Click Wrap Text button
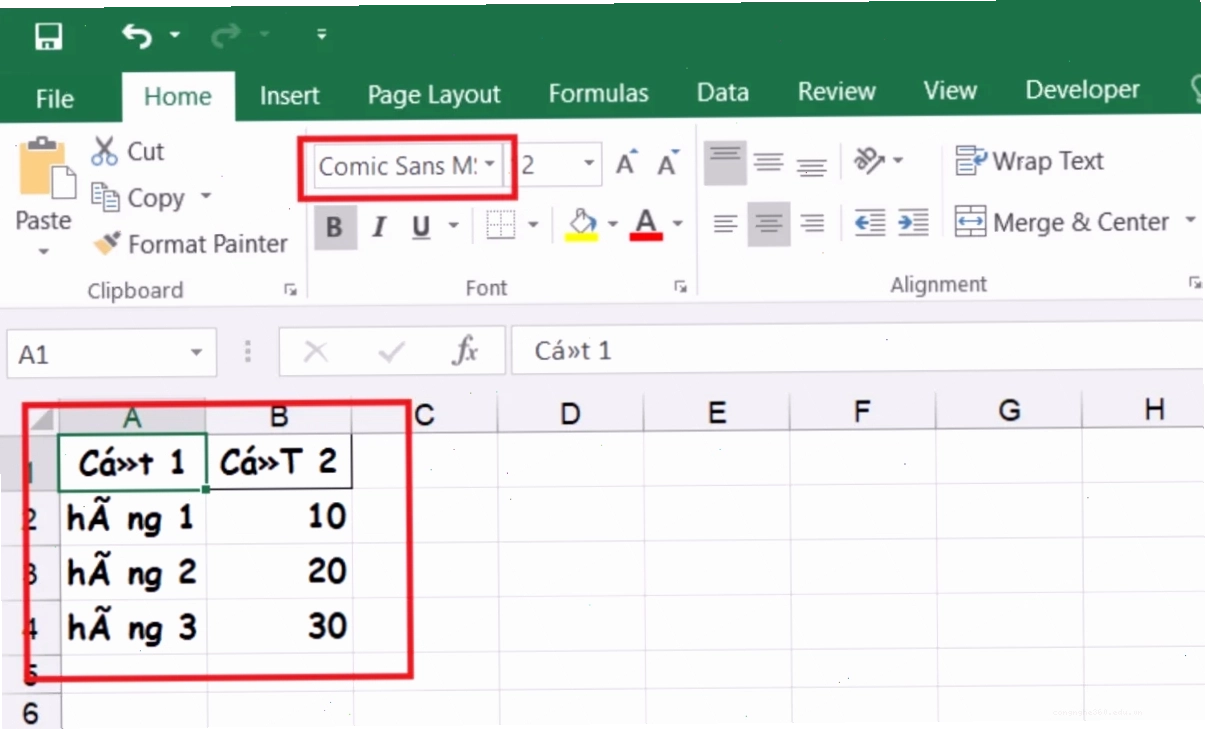This screenshot has width=1205, height=729. click(1029, 161)
